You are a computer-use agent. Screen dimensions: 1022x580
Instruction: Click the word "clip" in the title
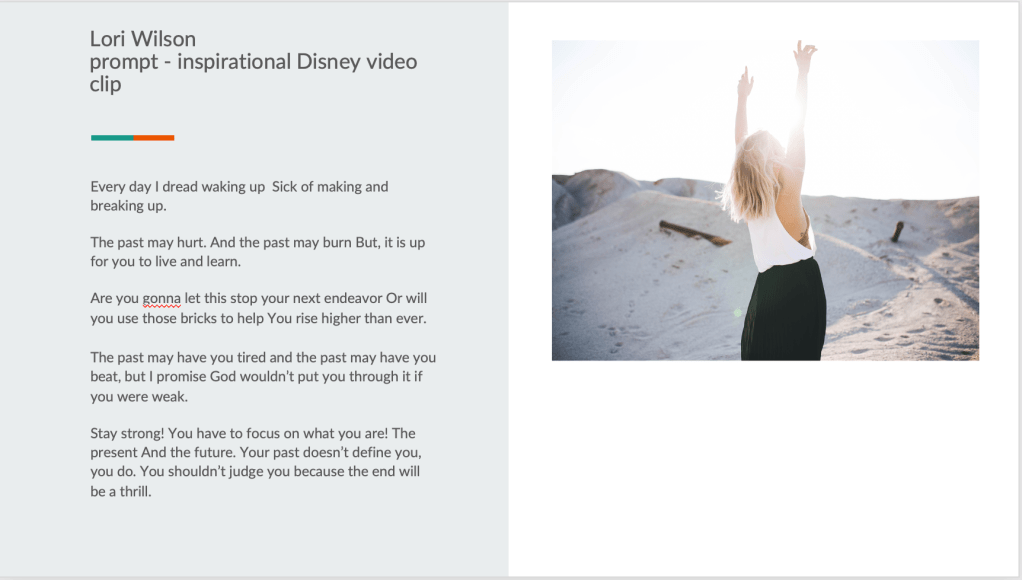105,85
